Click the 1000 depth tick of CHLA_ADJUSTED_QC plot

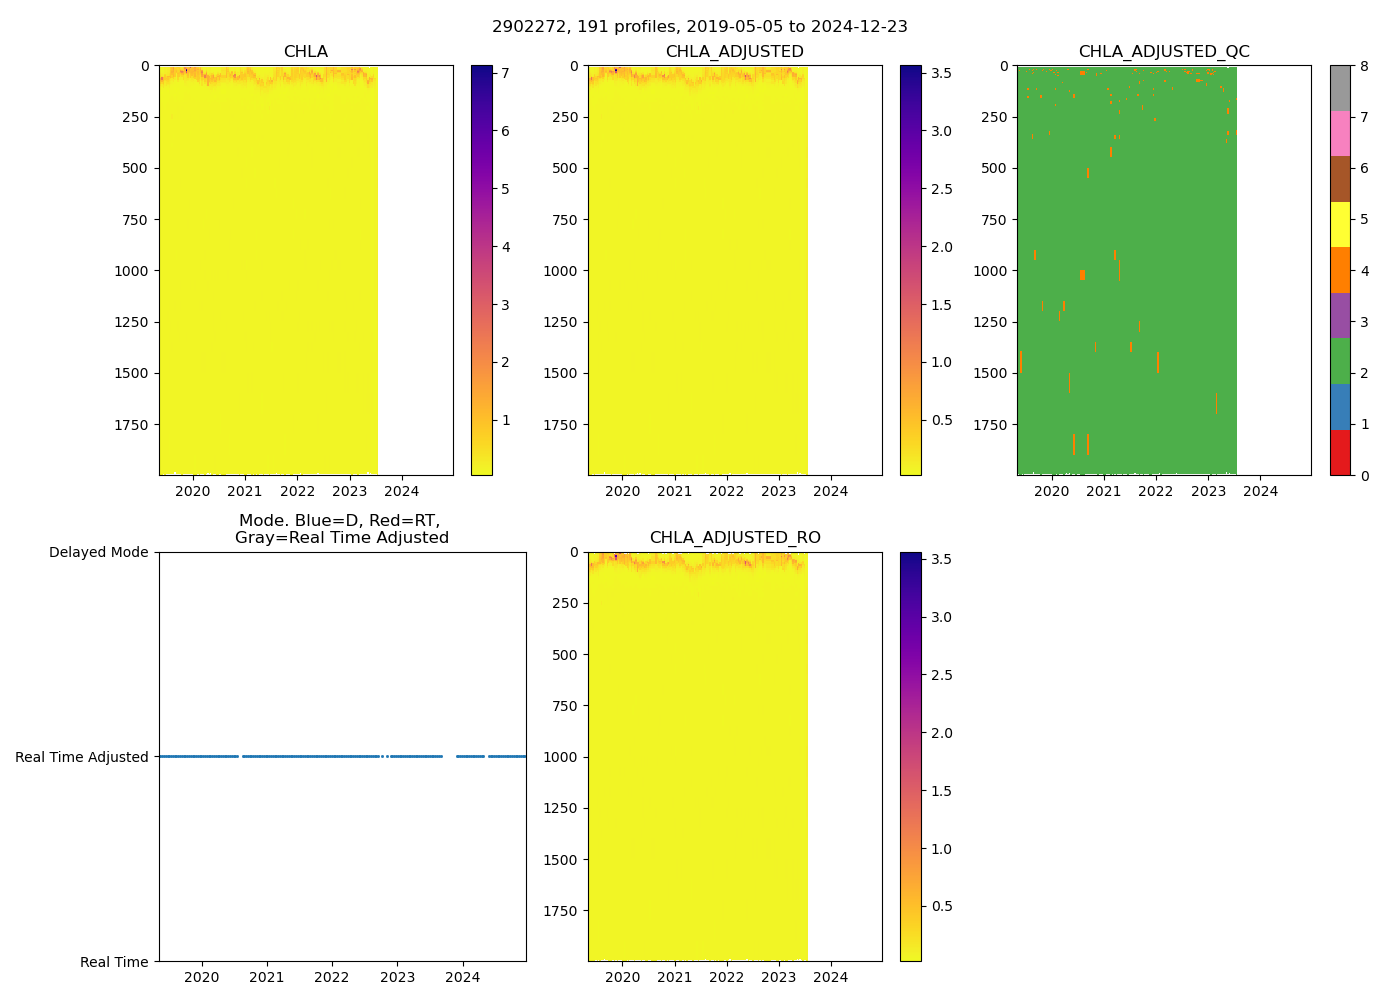tap(989, 271)
